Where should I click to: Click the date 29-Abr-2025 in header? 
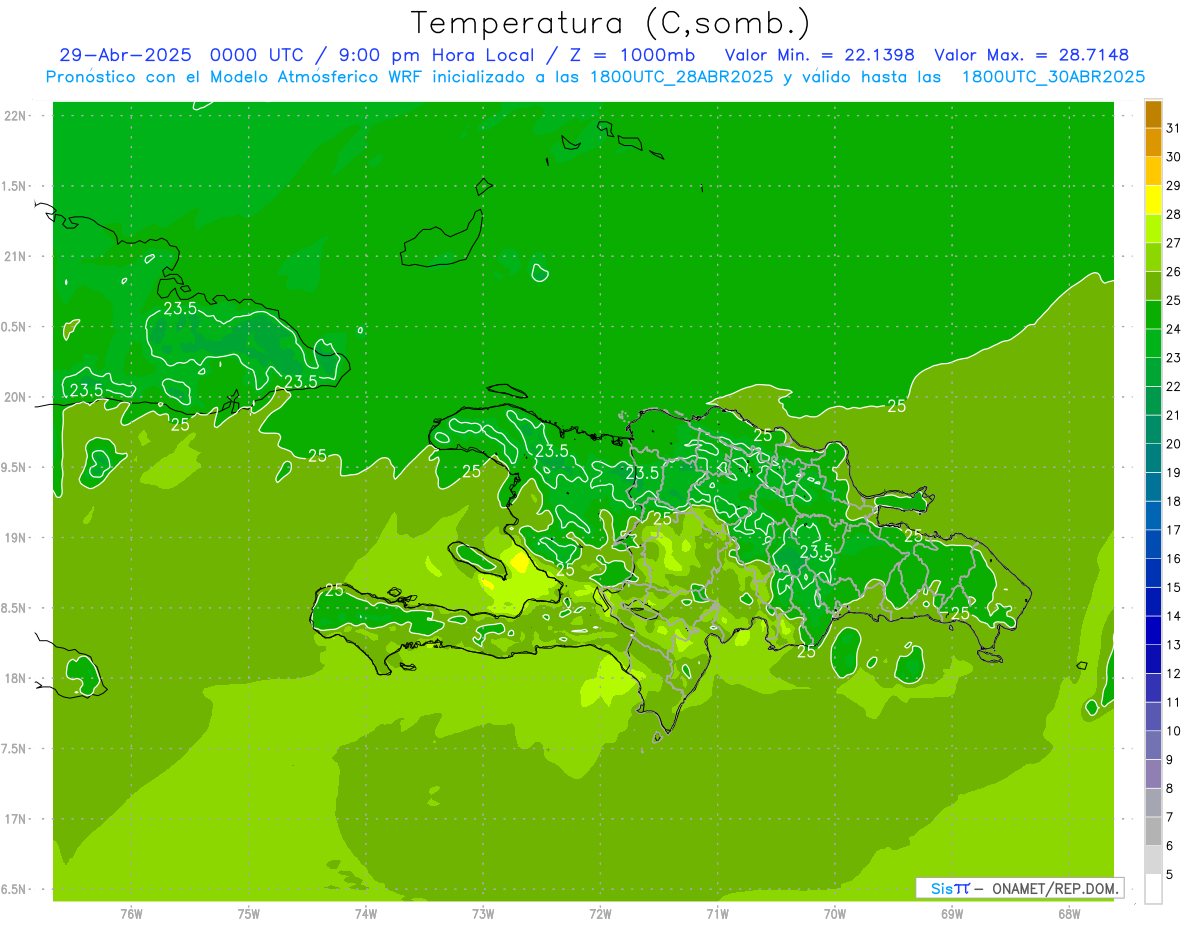click(x=126, y=55)
